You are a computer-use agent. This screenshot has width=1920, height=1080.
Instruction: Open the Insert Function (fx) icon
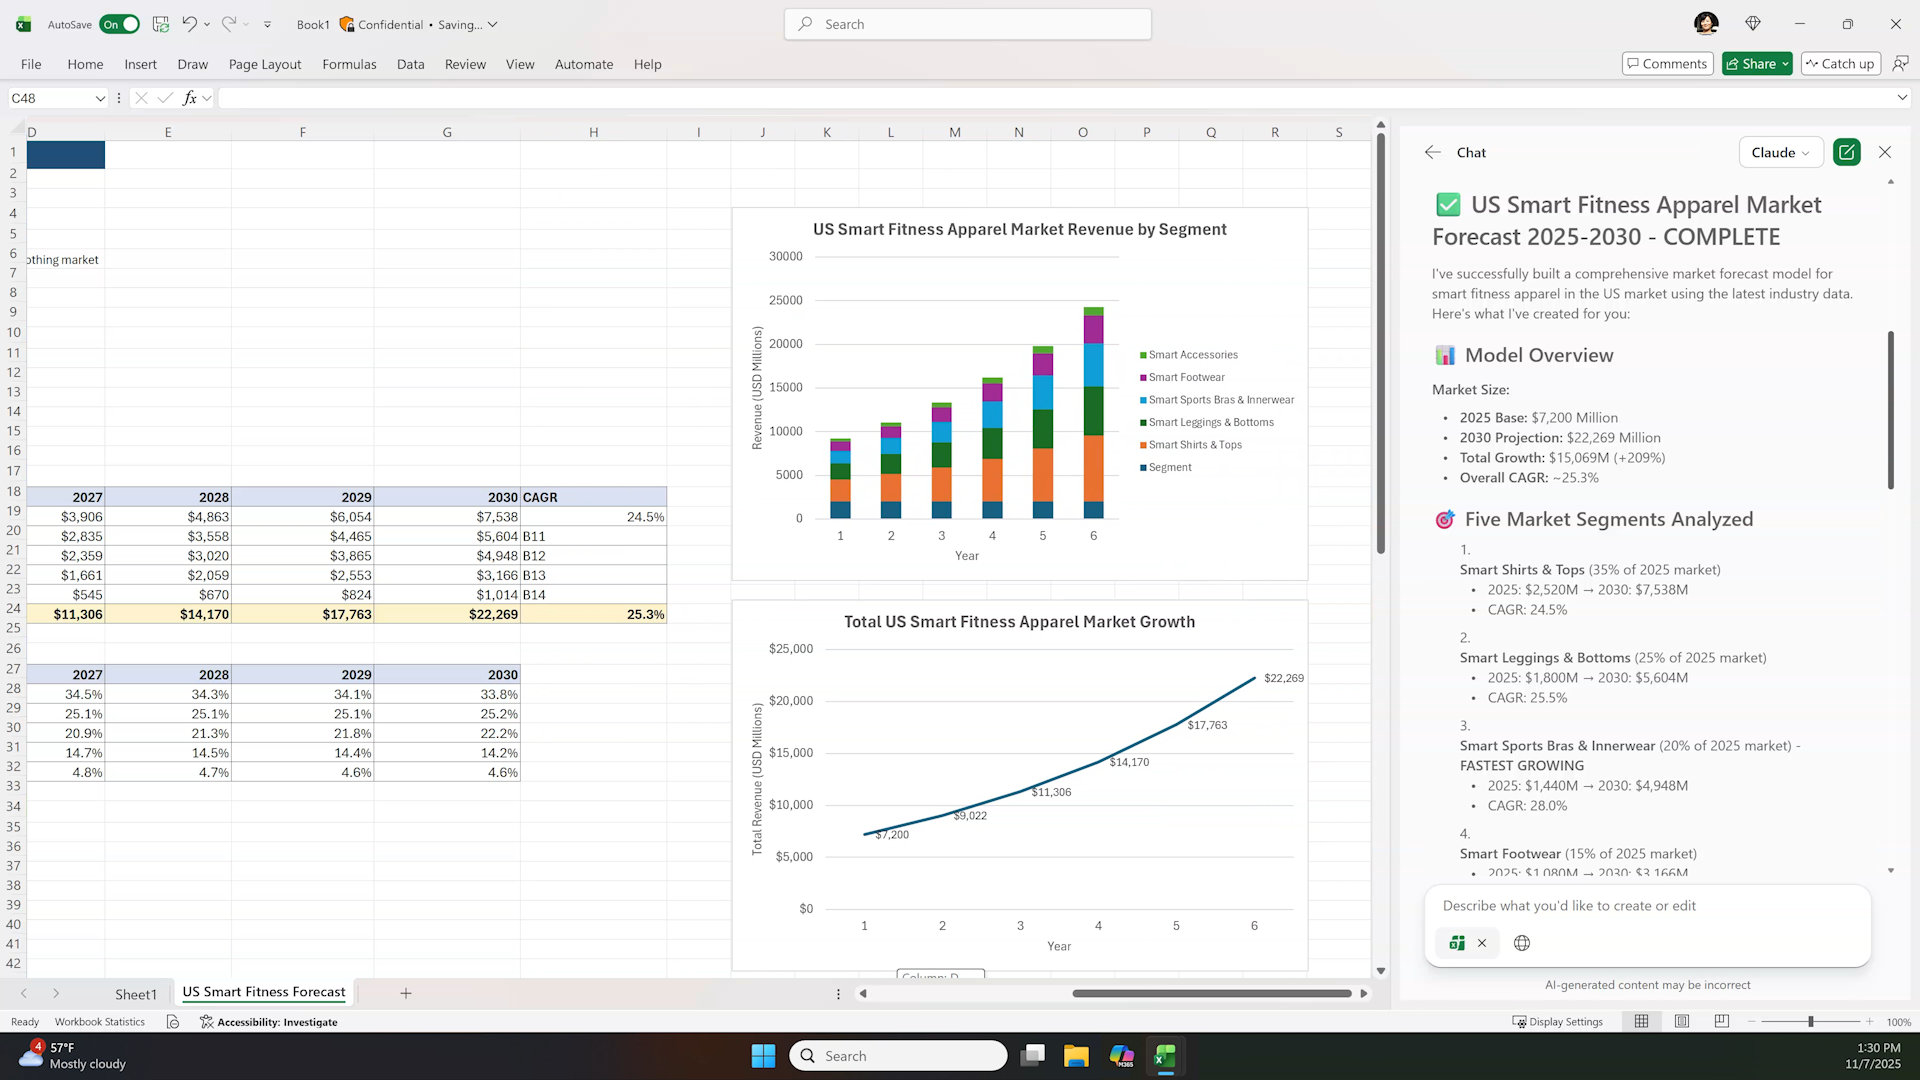[x=189, y=98]
